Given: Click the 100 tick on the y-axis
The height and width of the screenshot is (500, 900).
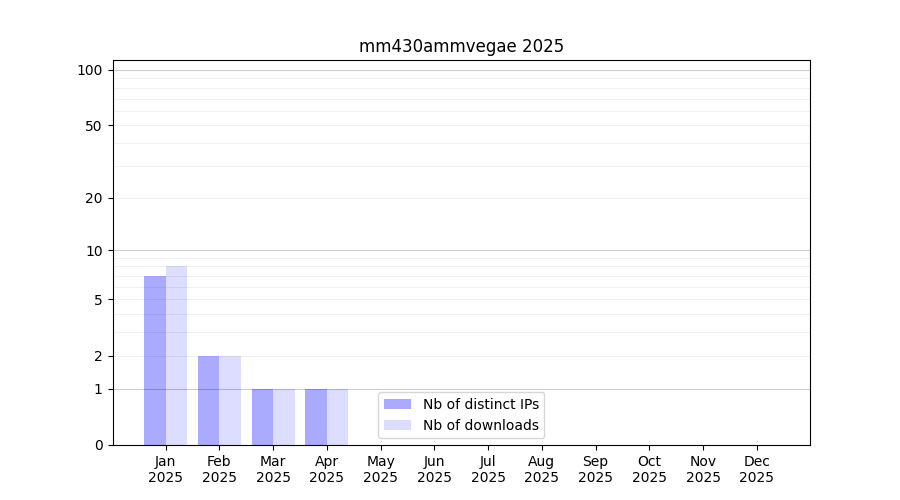Looking at the screenshot, I should point(90,70).
